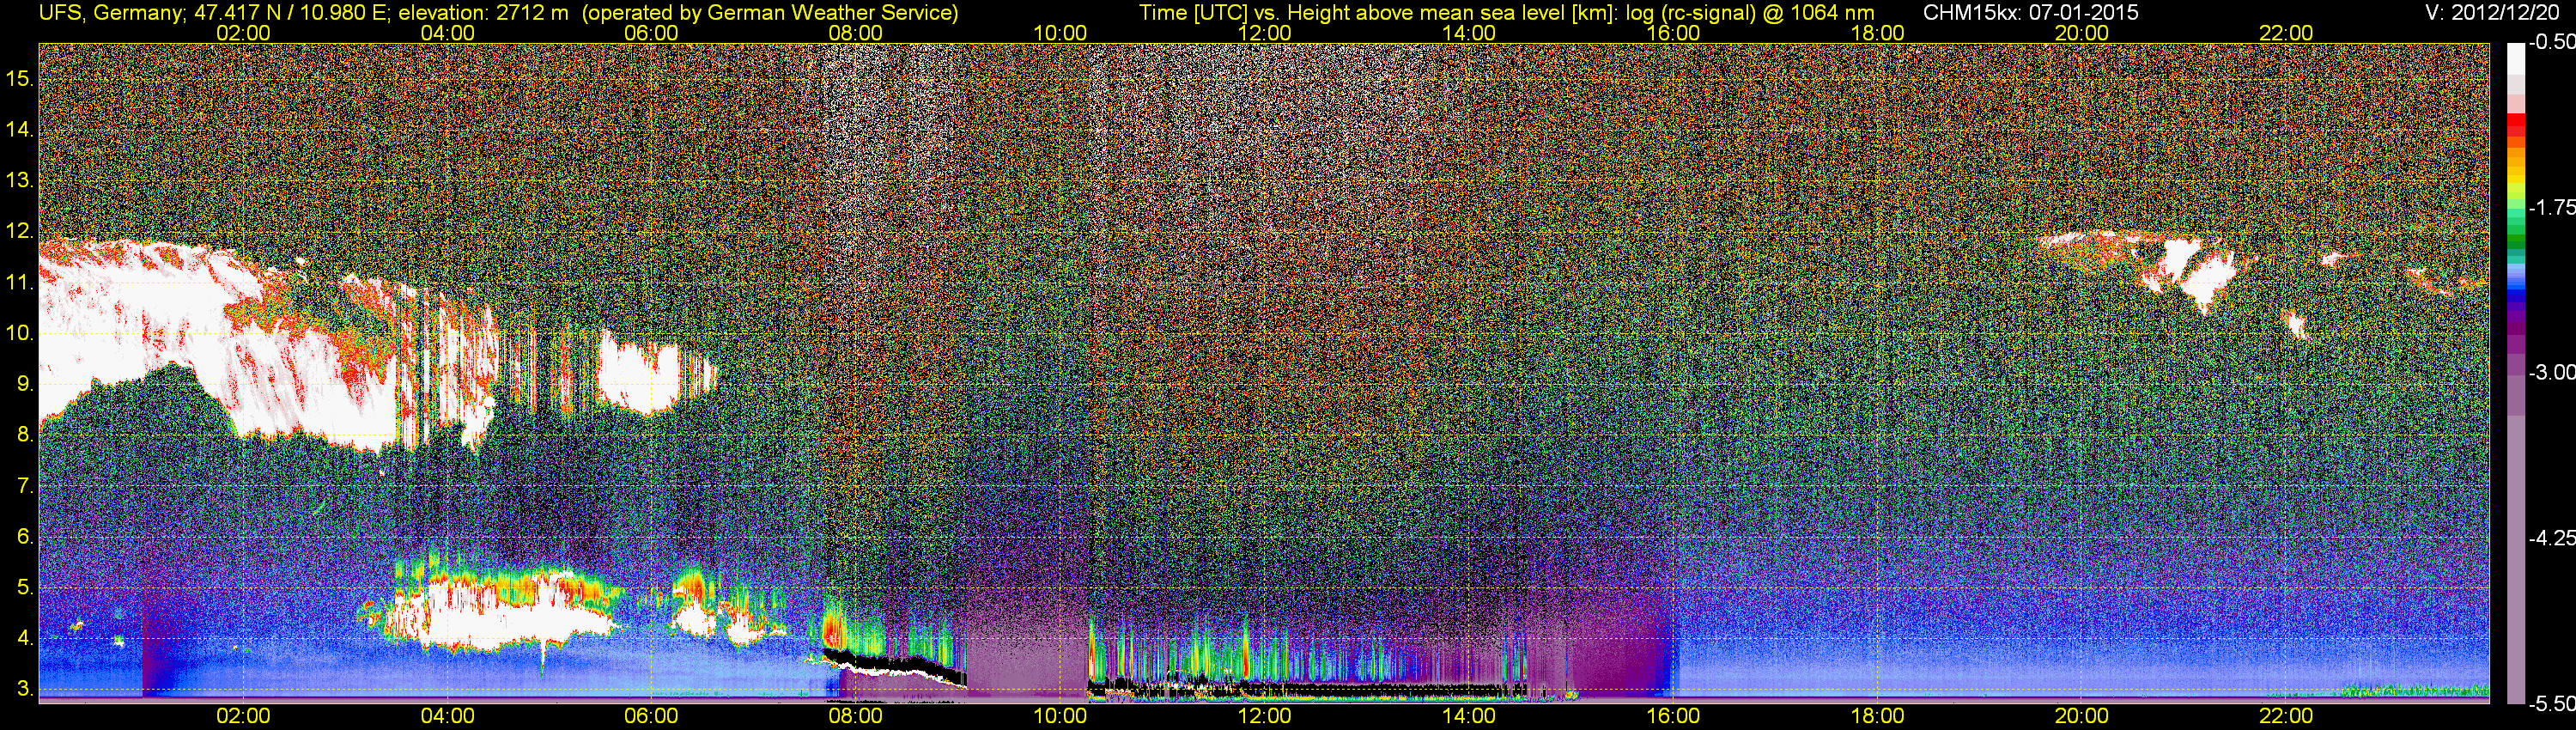Click the 7. height axis label
The height and width of the screenshot is (730, 2576).
pyautogui.click(x=25, y=486)
